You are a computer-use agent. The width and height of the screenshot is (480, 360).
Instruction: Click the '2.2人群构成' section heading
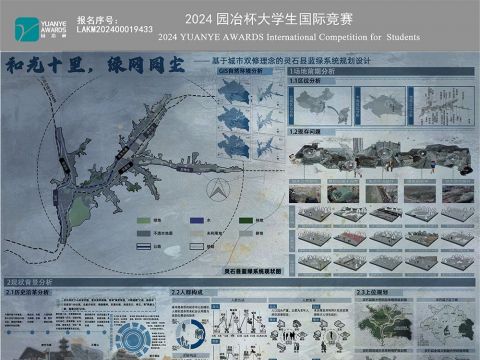[x=187, y=292]
